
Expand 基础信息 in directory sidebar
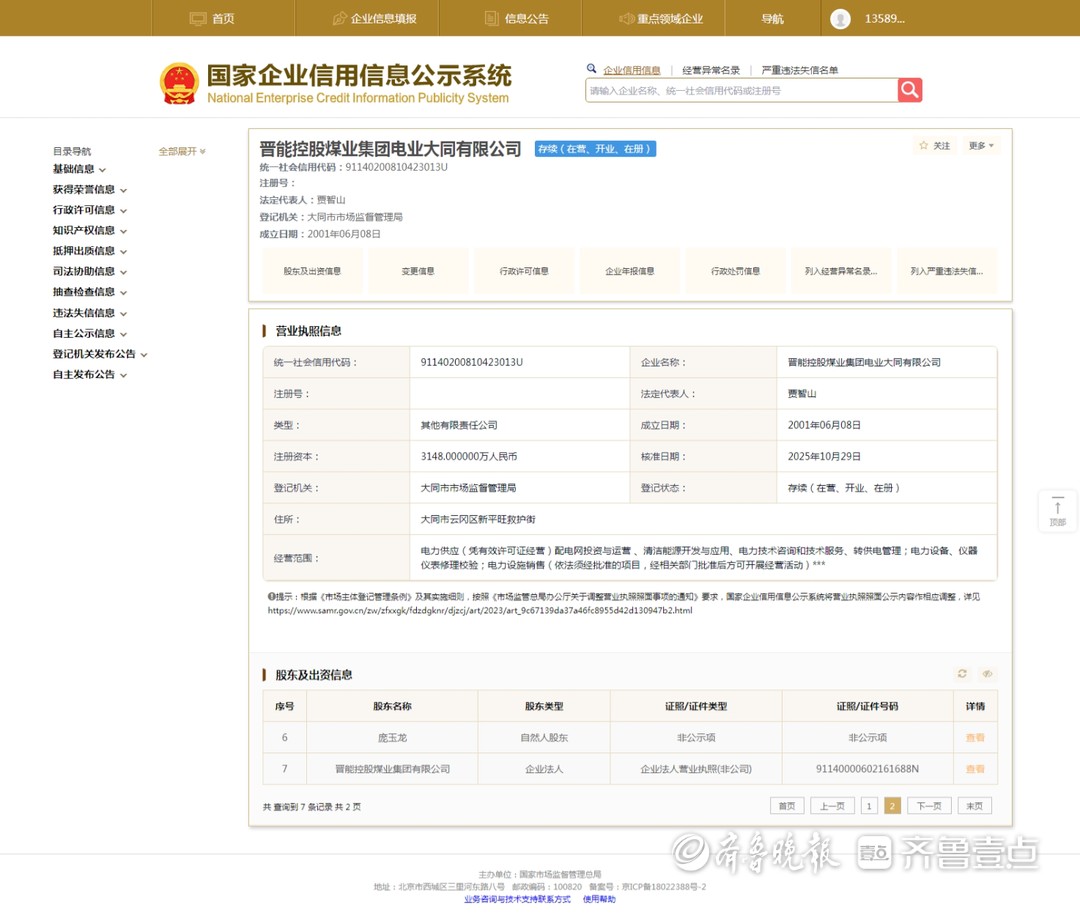click(x=79, y=169)
